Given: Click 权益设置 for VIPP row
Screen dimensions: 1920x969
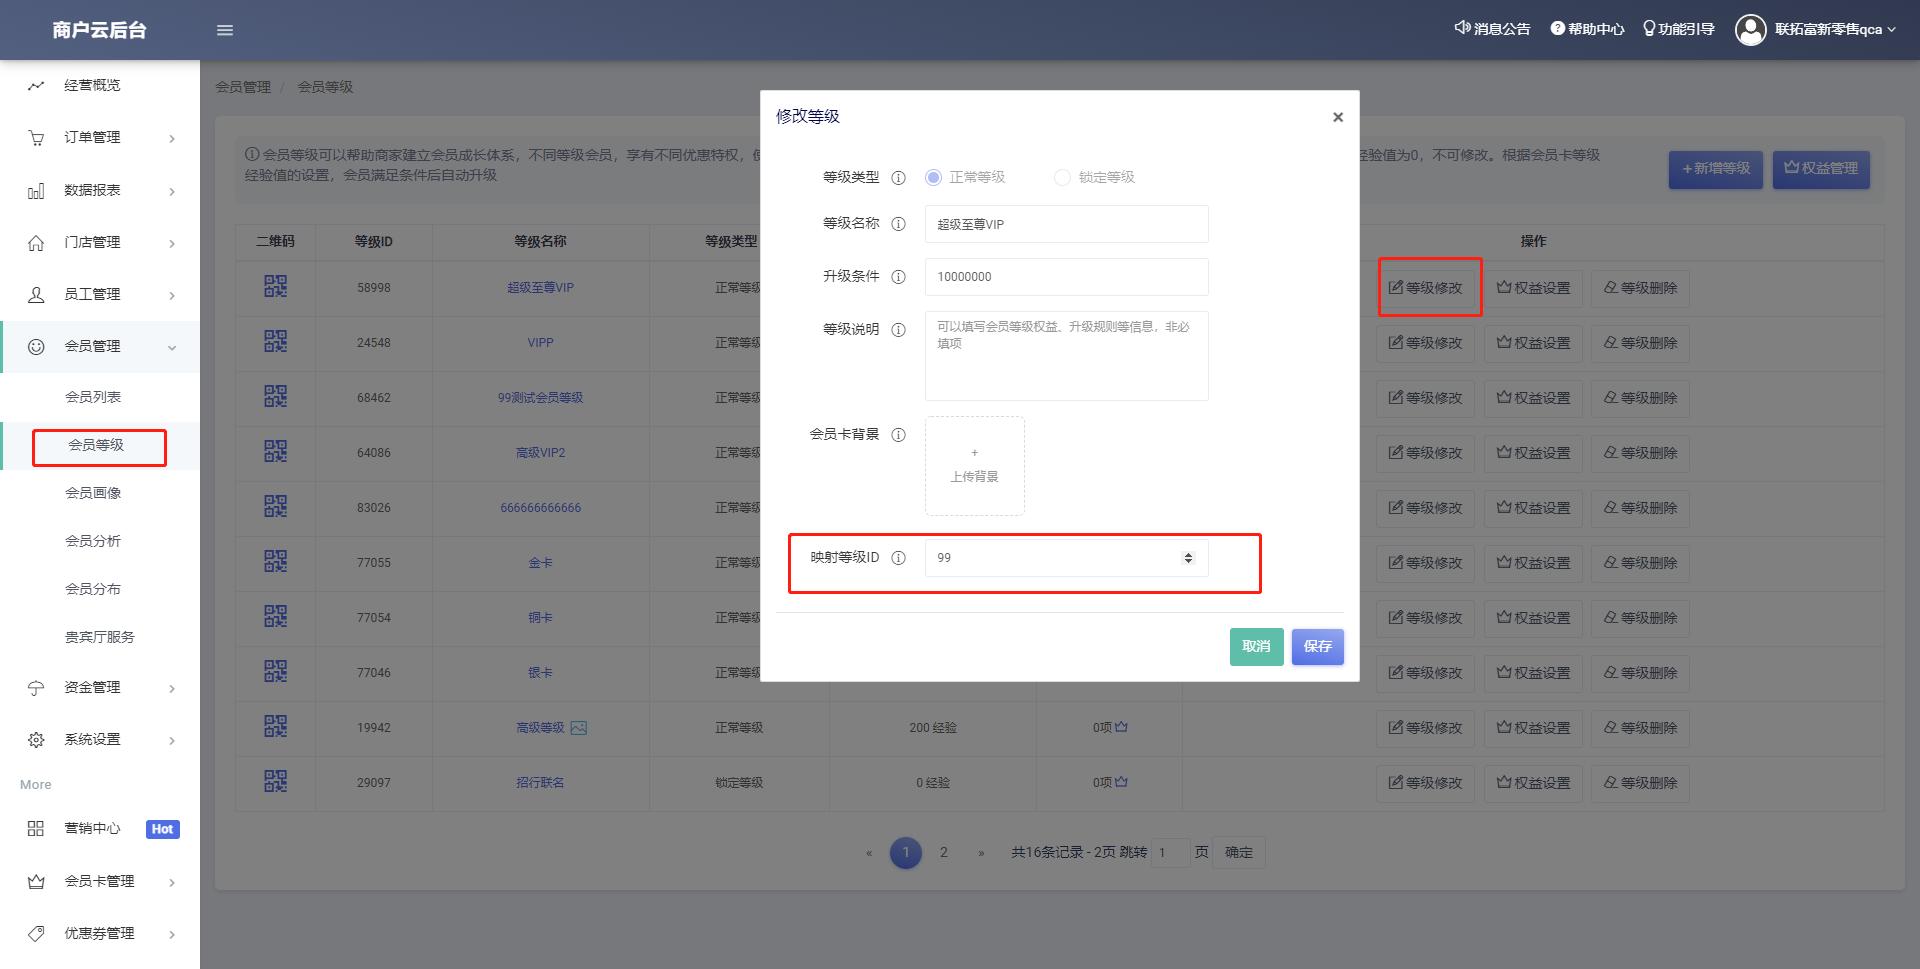Looking at the screenshot, I should pos(1533,343).
